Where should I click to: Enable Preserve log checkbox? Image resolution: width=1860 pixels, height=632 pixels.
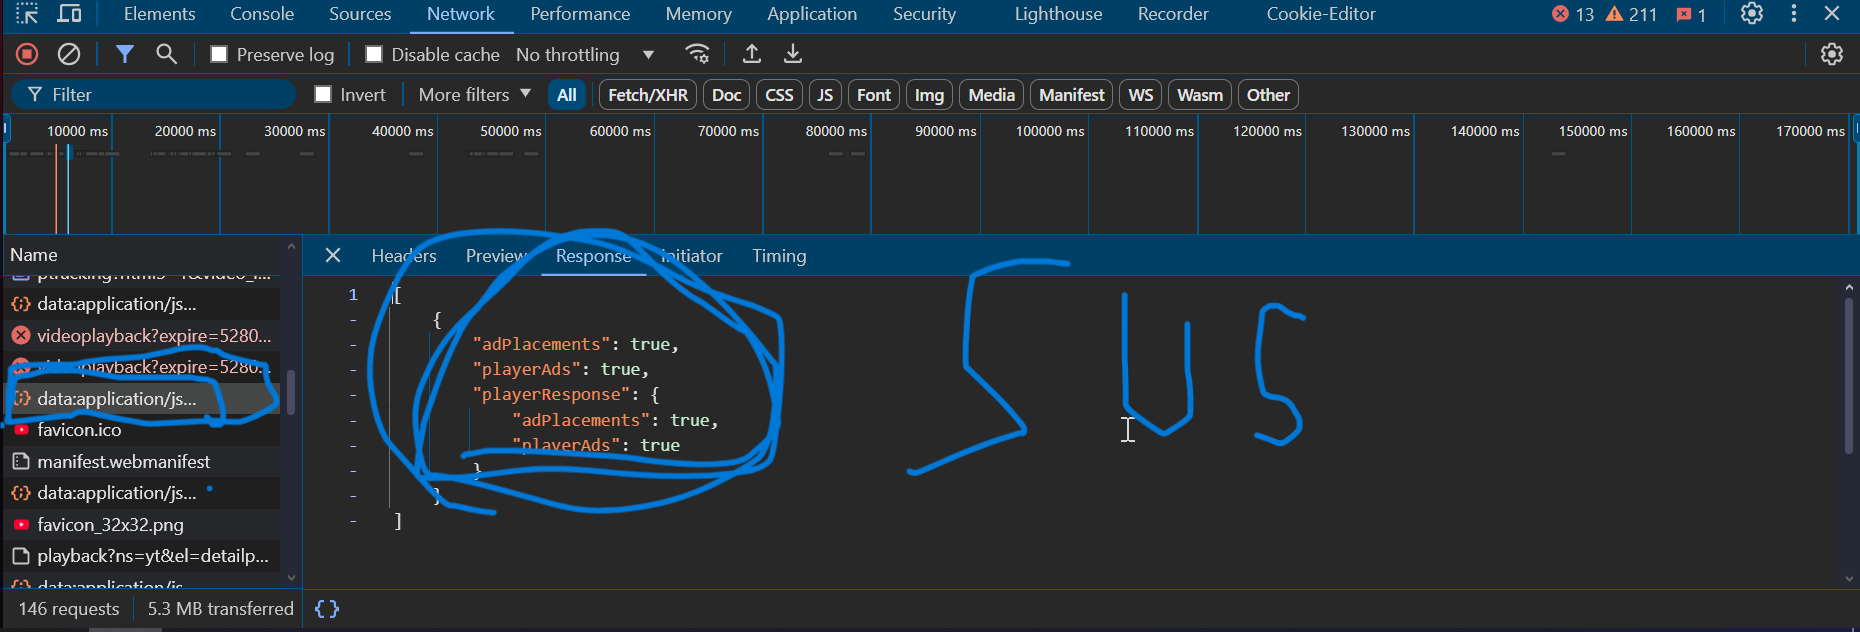tap(219, 54)
